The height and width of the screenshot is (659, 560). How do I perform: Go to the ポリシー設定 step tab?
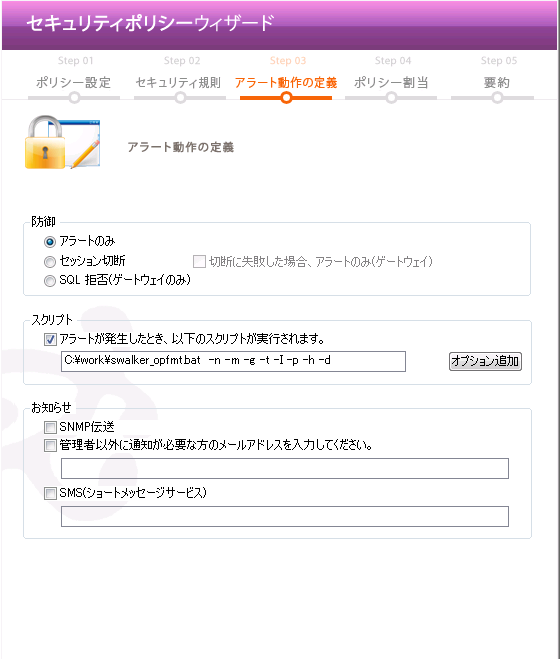click(x=74, y=82)
